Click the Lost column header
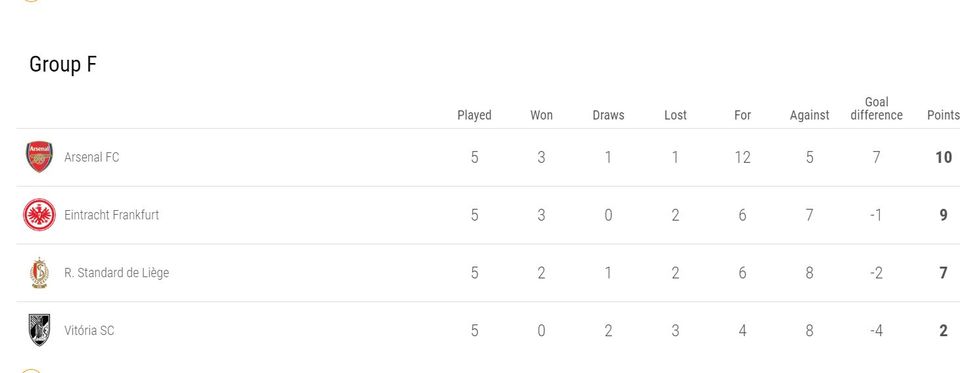The width and height of the screenshot is (960, 373). tap(675, 115)
